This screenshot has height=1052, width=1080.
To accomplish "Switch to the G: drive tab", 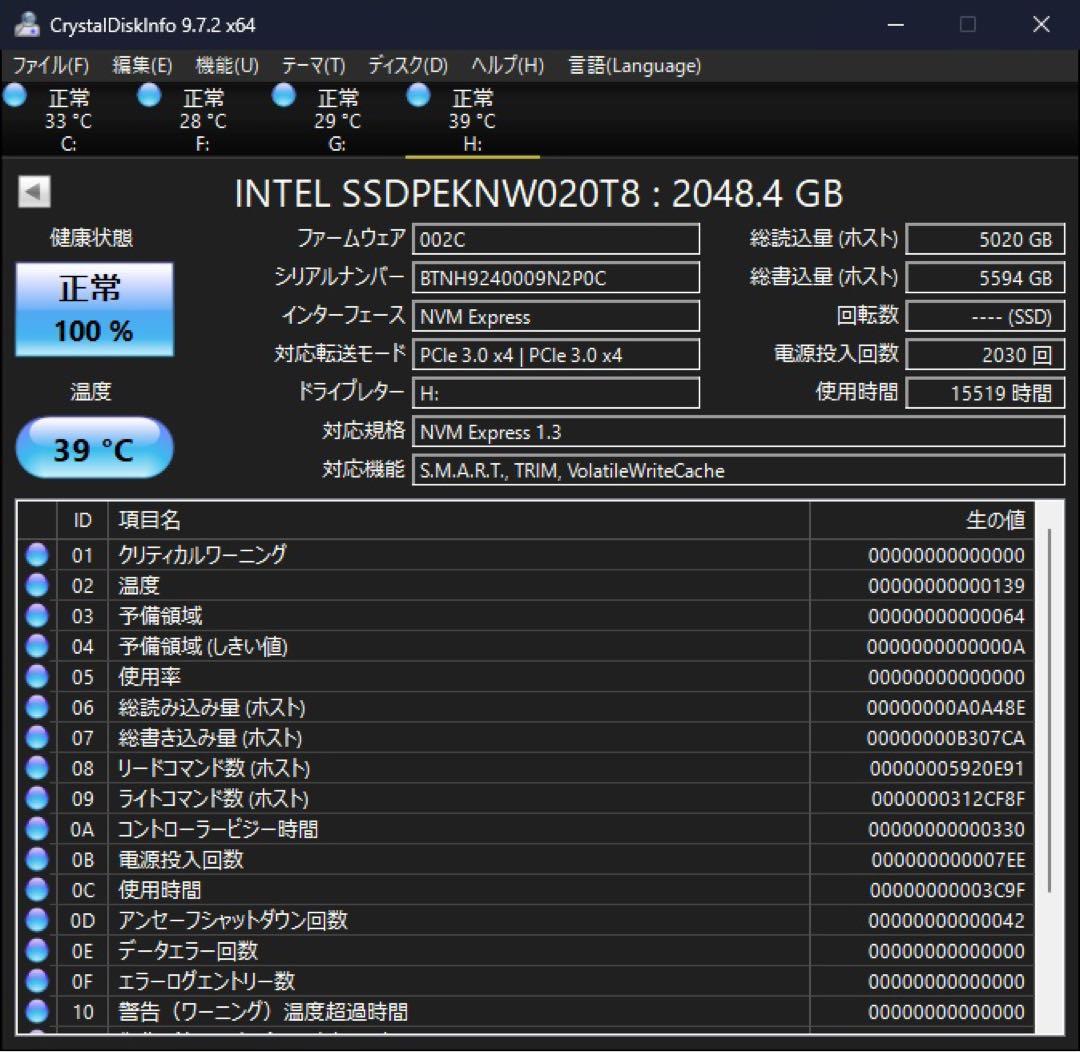I will [337, 120].
